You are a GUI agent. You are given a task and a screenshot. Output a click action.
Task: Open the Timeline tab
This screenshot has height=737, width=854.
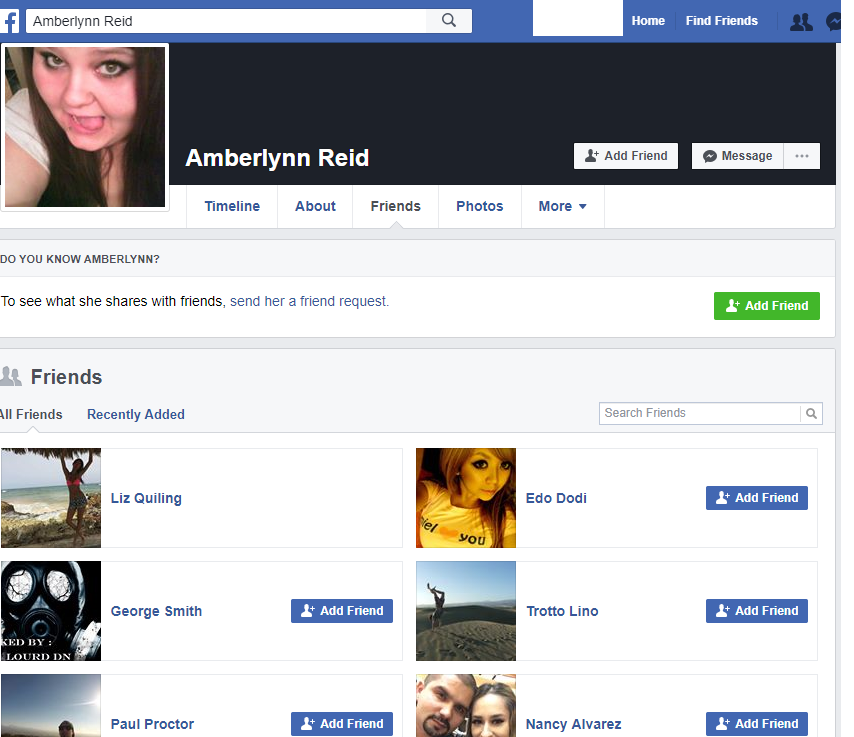click(x=232, y=206)
